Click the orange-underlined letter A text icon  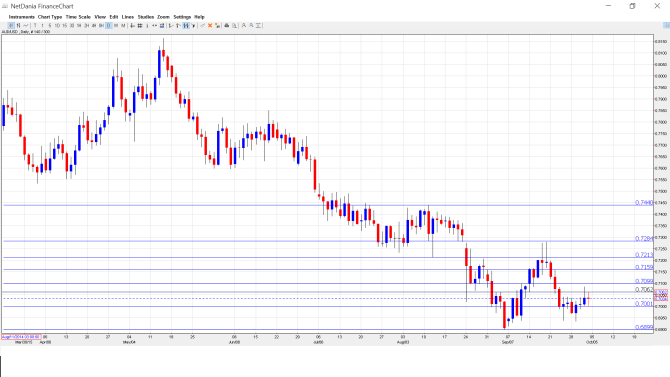(244, 26)
